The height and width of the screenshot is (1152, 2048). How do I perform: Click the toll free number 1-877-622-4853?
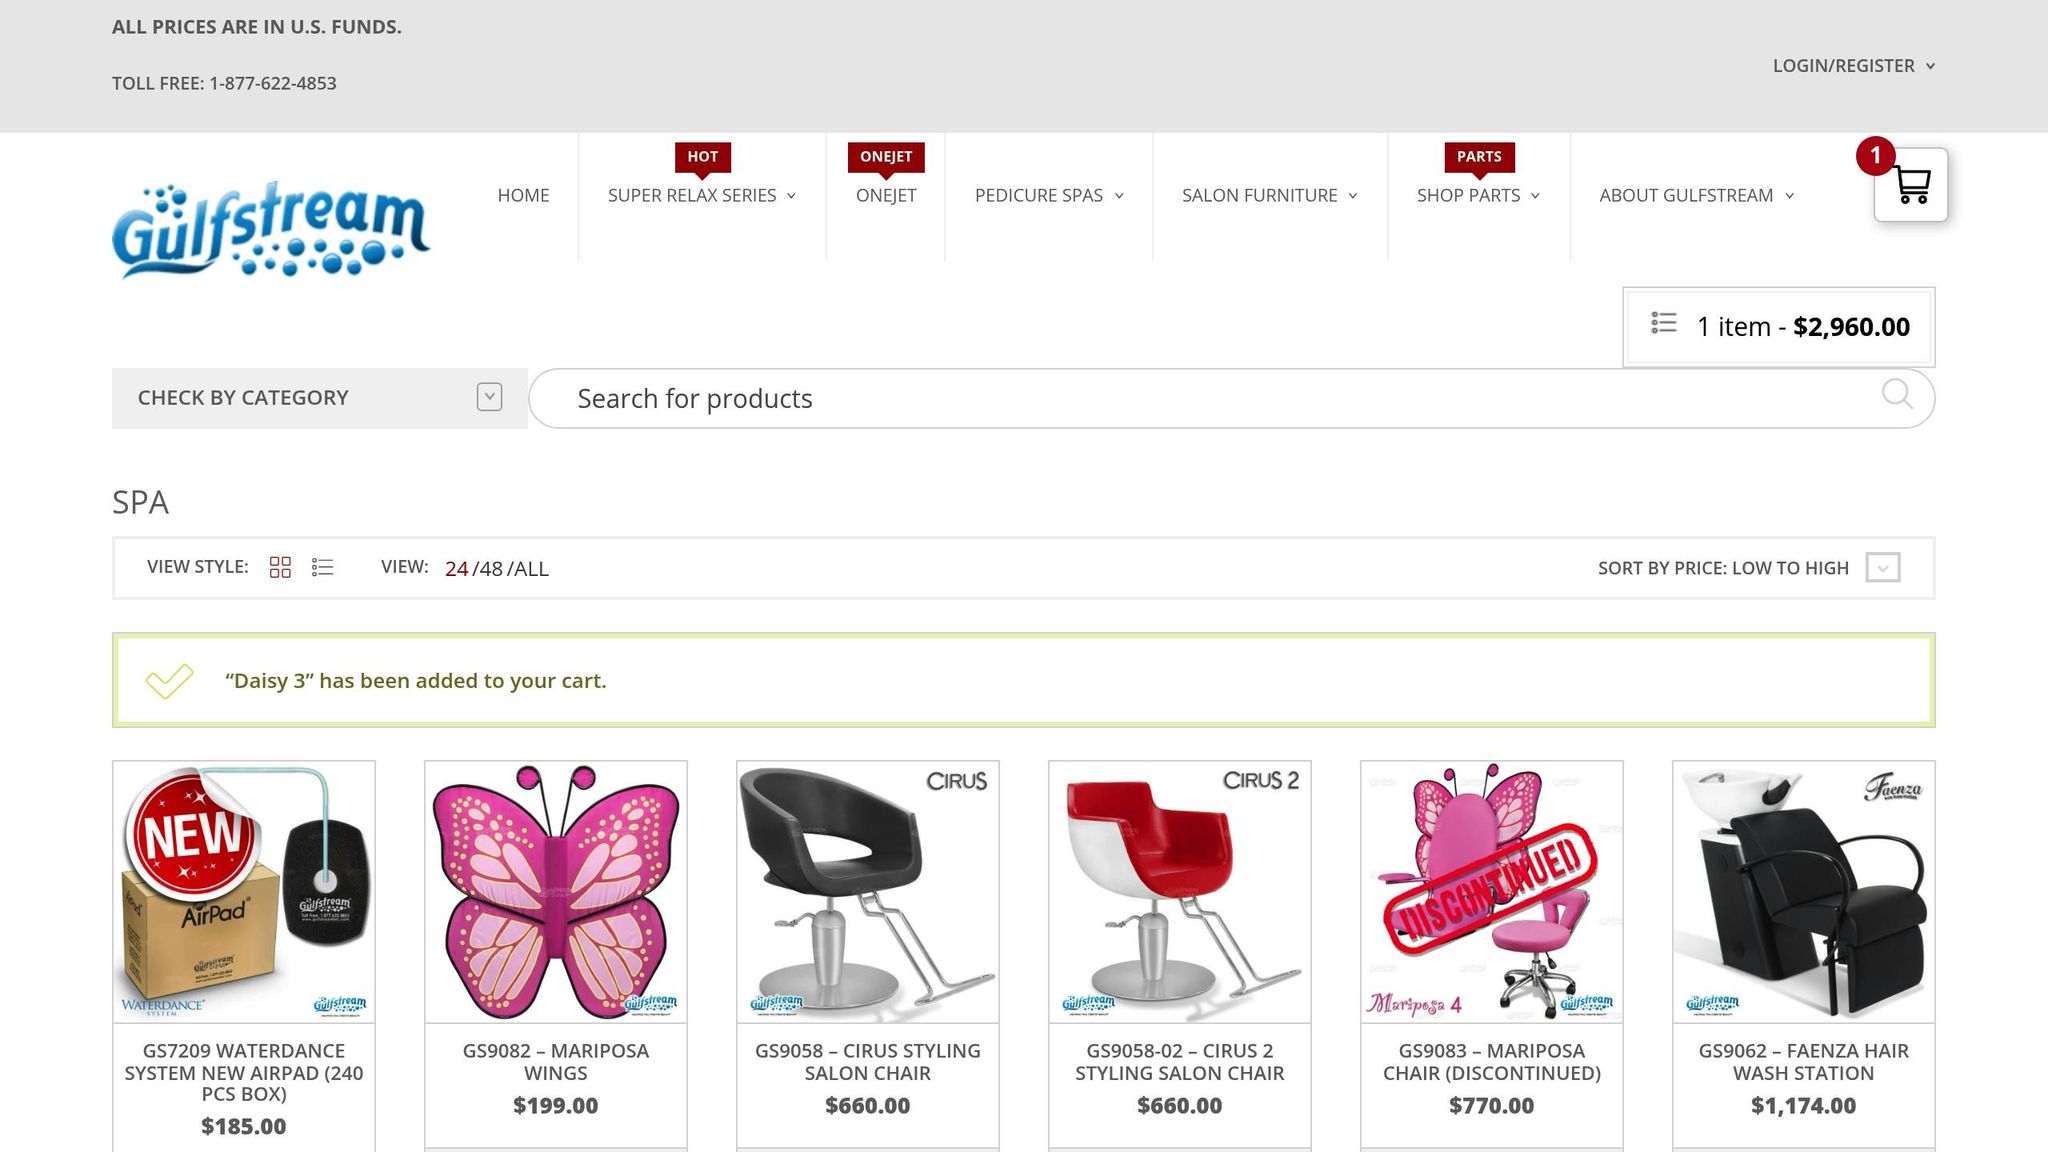pos(273,84)
